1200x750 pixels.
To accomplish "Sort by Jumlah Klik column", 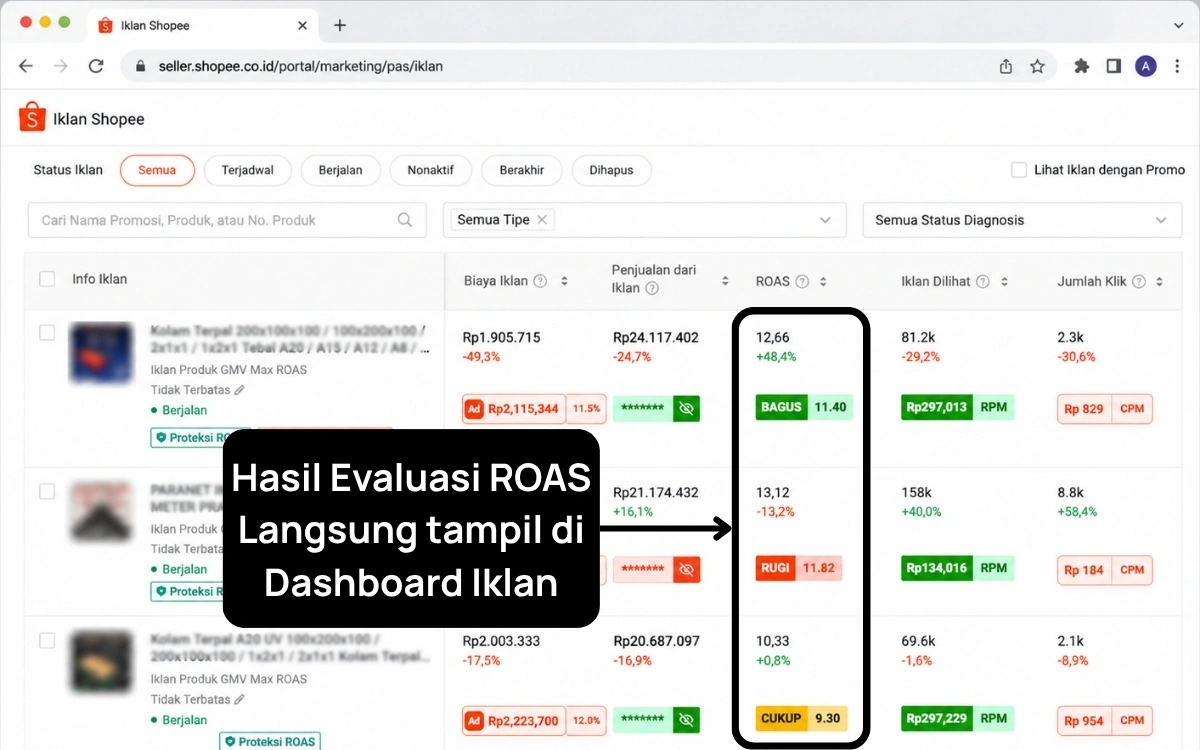I will tap(1159, 281).
